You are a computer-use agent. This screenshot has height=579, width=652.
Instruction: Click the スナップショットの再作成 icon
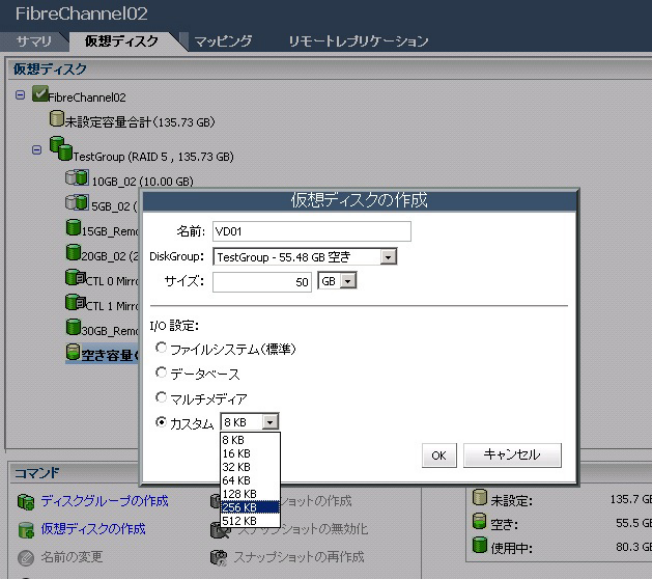point(219,558)
